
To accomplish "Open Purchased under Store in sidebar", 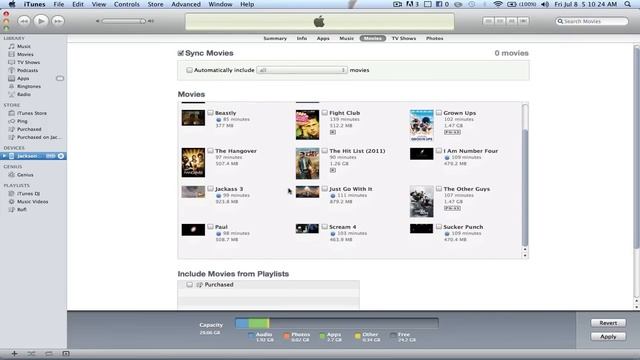I will point(29,129).
